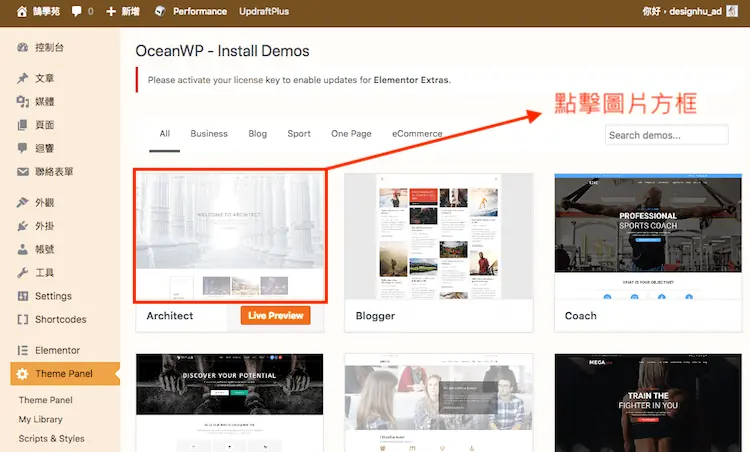Select the Business category tab
Viewport: 750px width, 452px height.
pyautogui.click(x=209, y=134)
